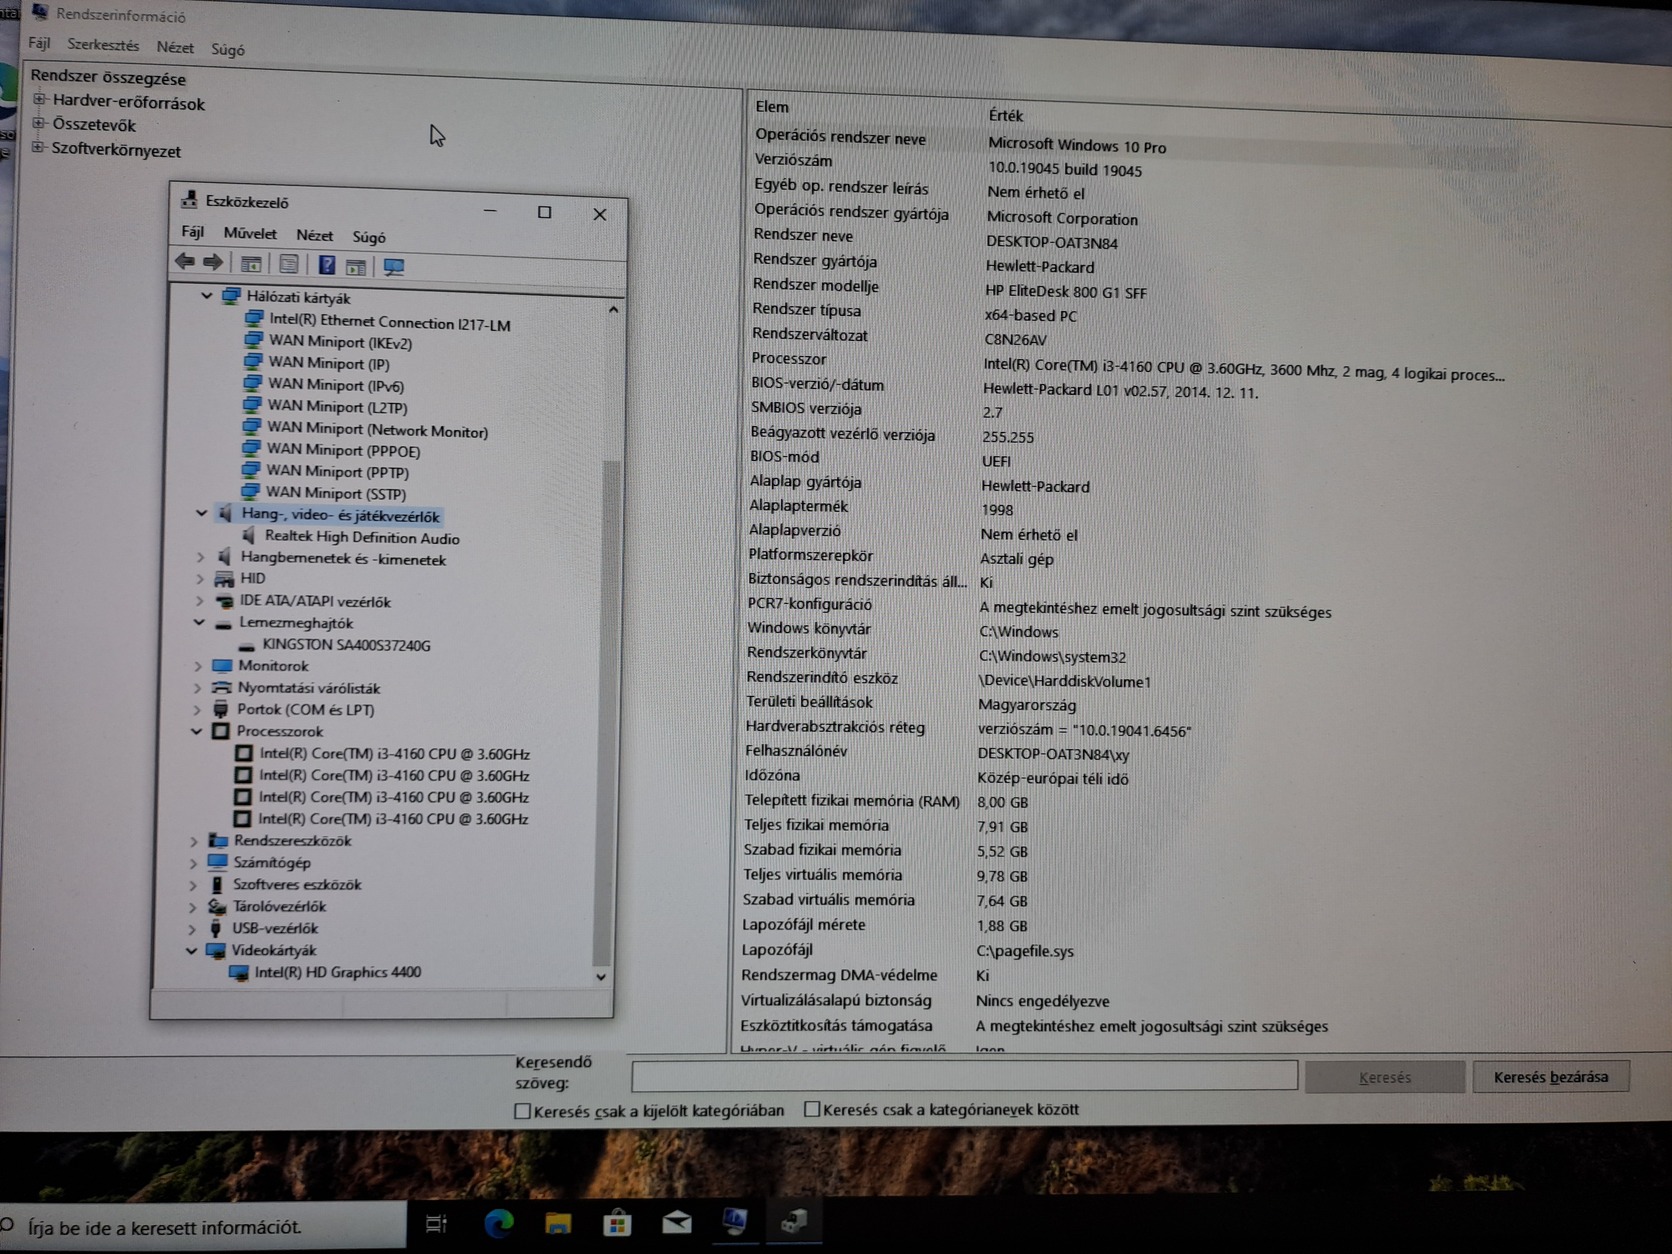
Task: Select Intel(R) HD Graphics 4400 adapter
Action: pos(338,972)
